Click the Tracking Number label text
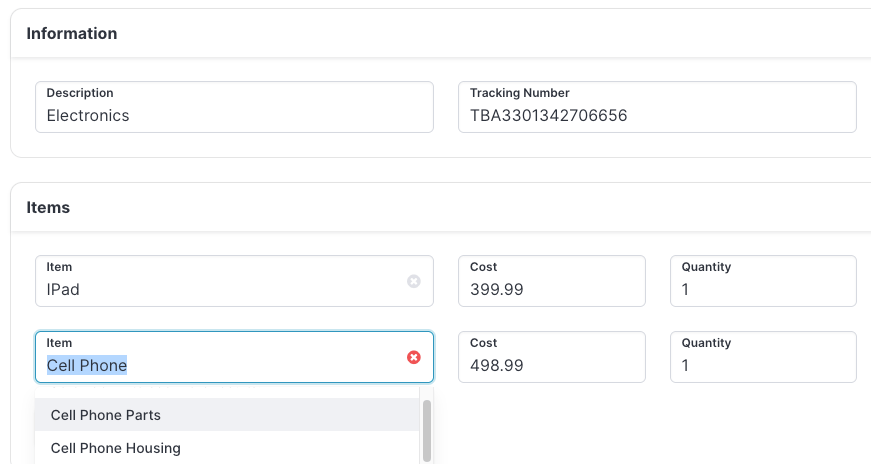The image size is (871, 464). click(519, 93)
